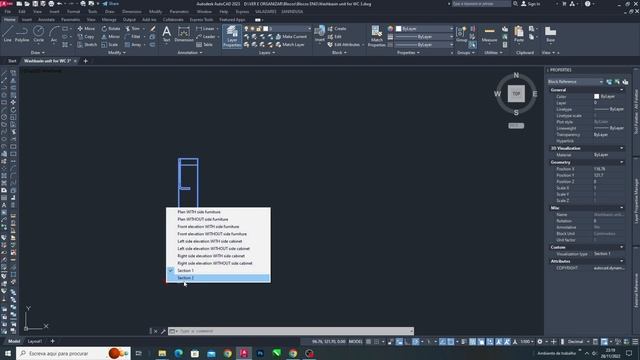This screenshot has width=640, height=360.
Task: Select the Circle tool
Action: point(38,33)
